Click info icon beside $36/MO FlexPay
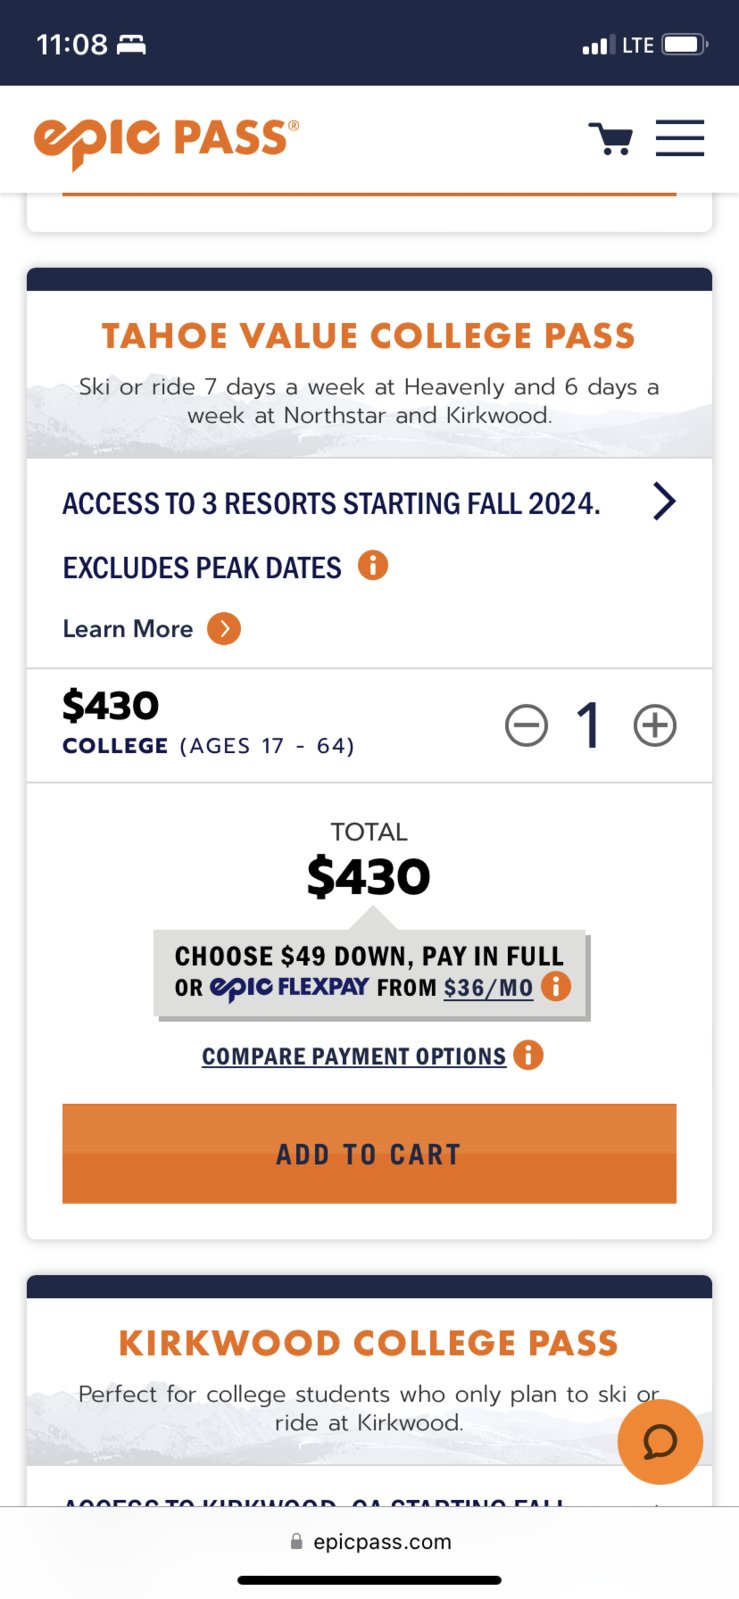The height and width of the screenshot is (1599, 739). 556,986
